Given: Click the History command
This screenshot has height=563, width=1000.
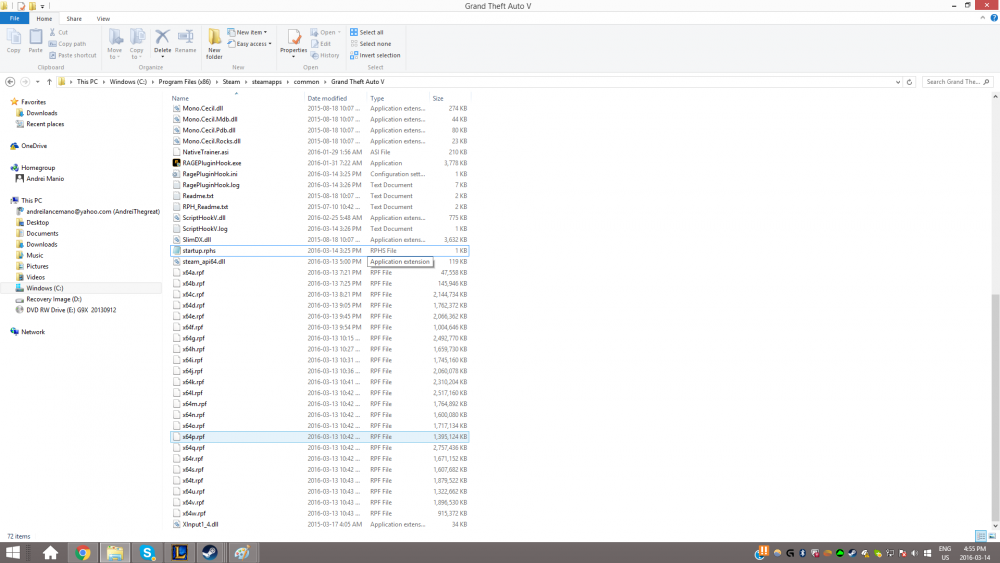Looking at the screenshot, I should (325, 55).
